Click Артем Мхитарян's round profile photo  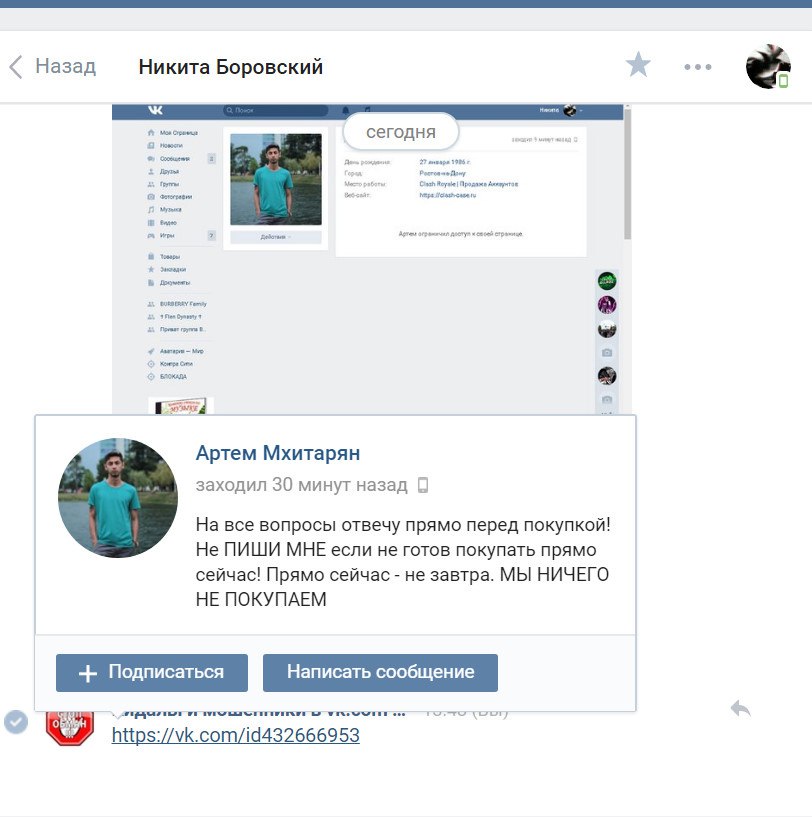118,498
